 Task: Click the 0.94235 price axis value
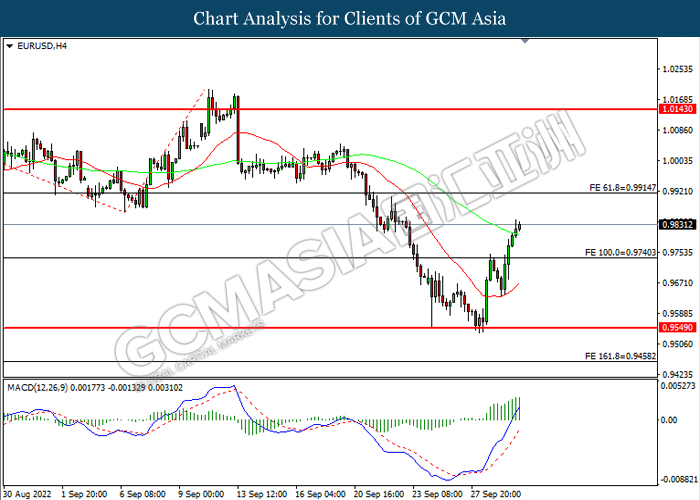click(678, 375)
